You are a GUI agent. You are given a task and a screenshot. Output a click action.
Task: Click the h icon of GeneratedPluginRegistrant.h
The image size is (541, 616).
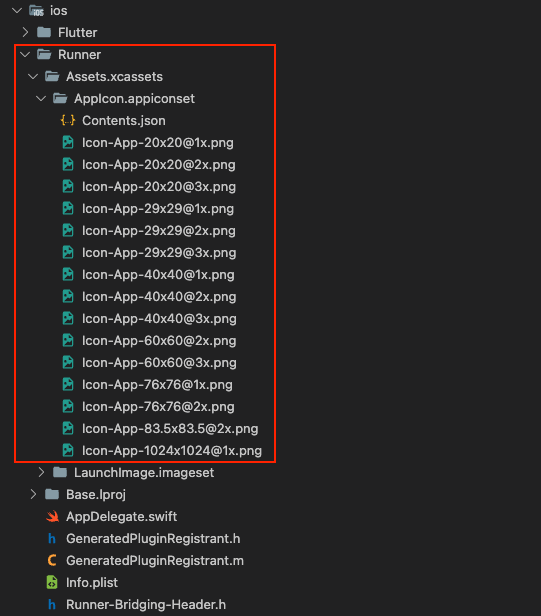51,538
